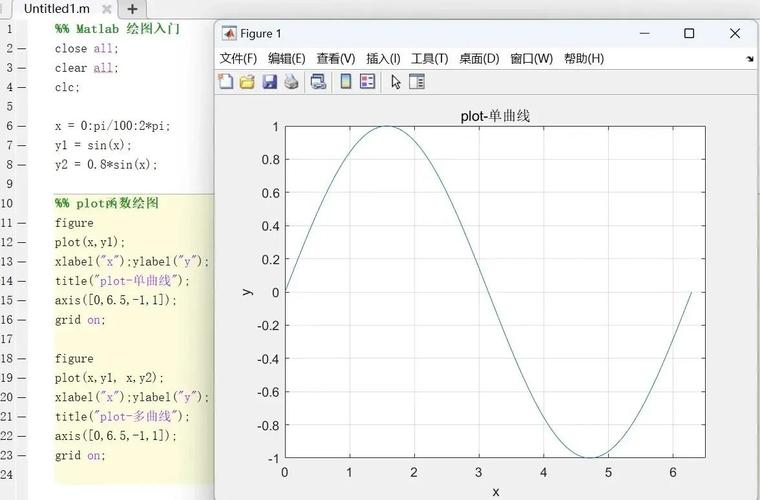This screenshot has height=500, width=760.
Task: Click the code line 'x = 0:pi/100:2*pi;'
Action: coord(112,126)
